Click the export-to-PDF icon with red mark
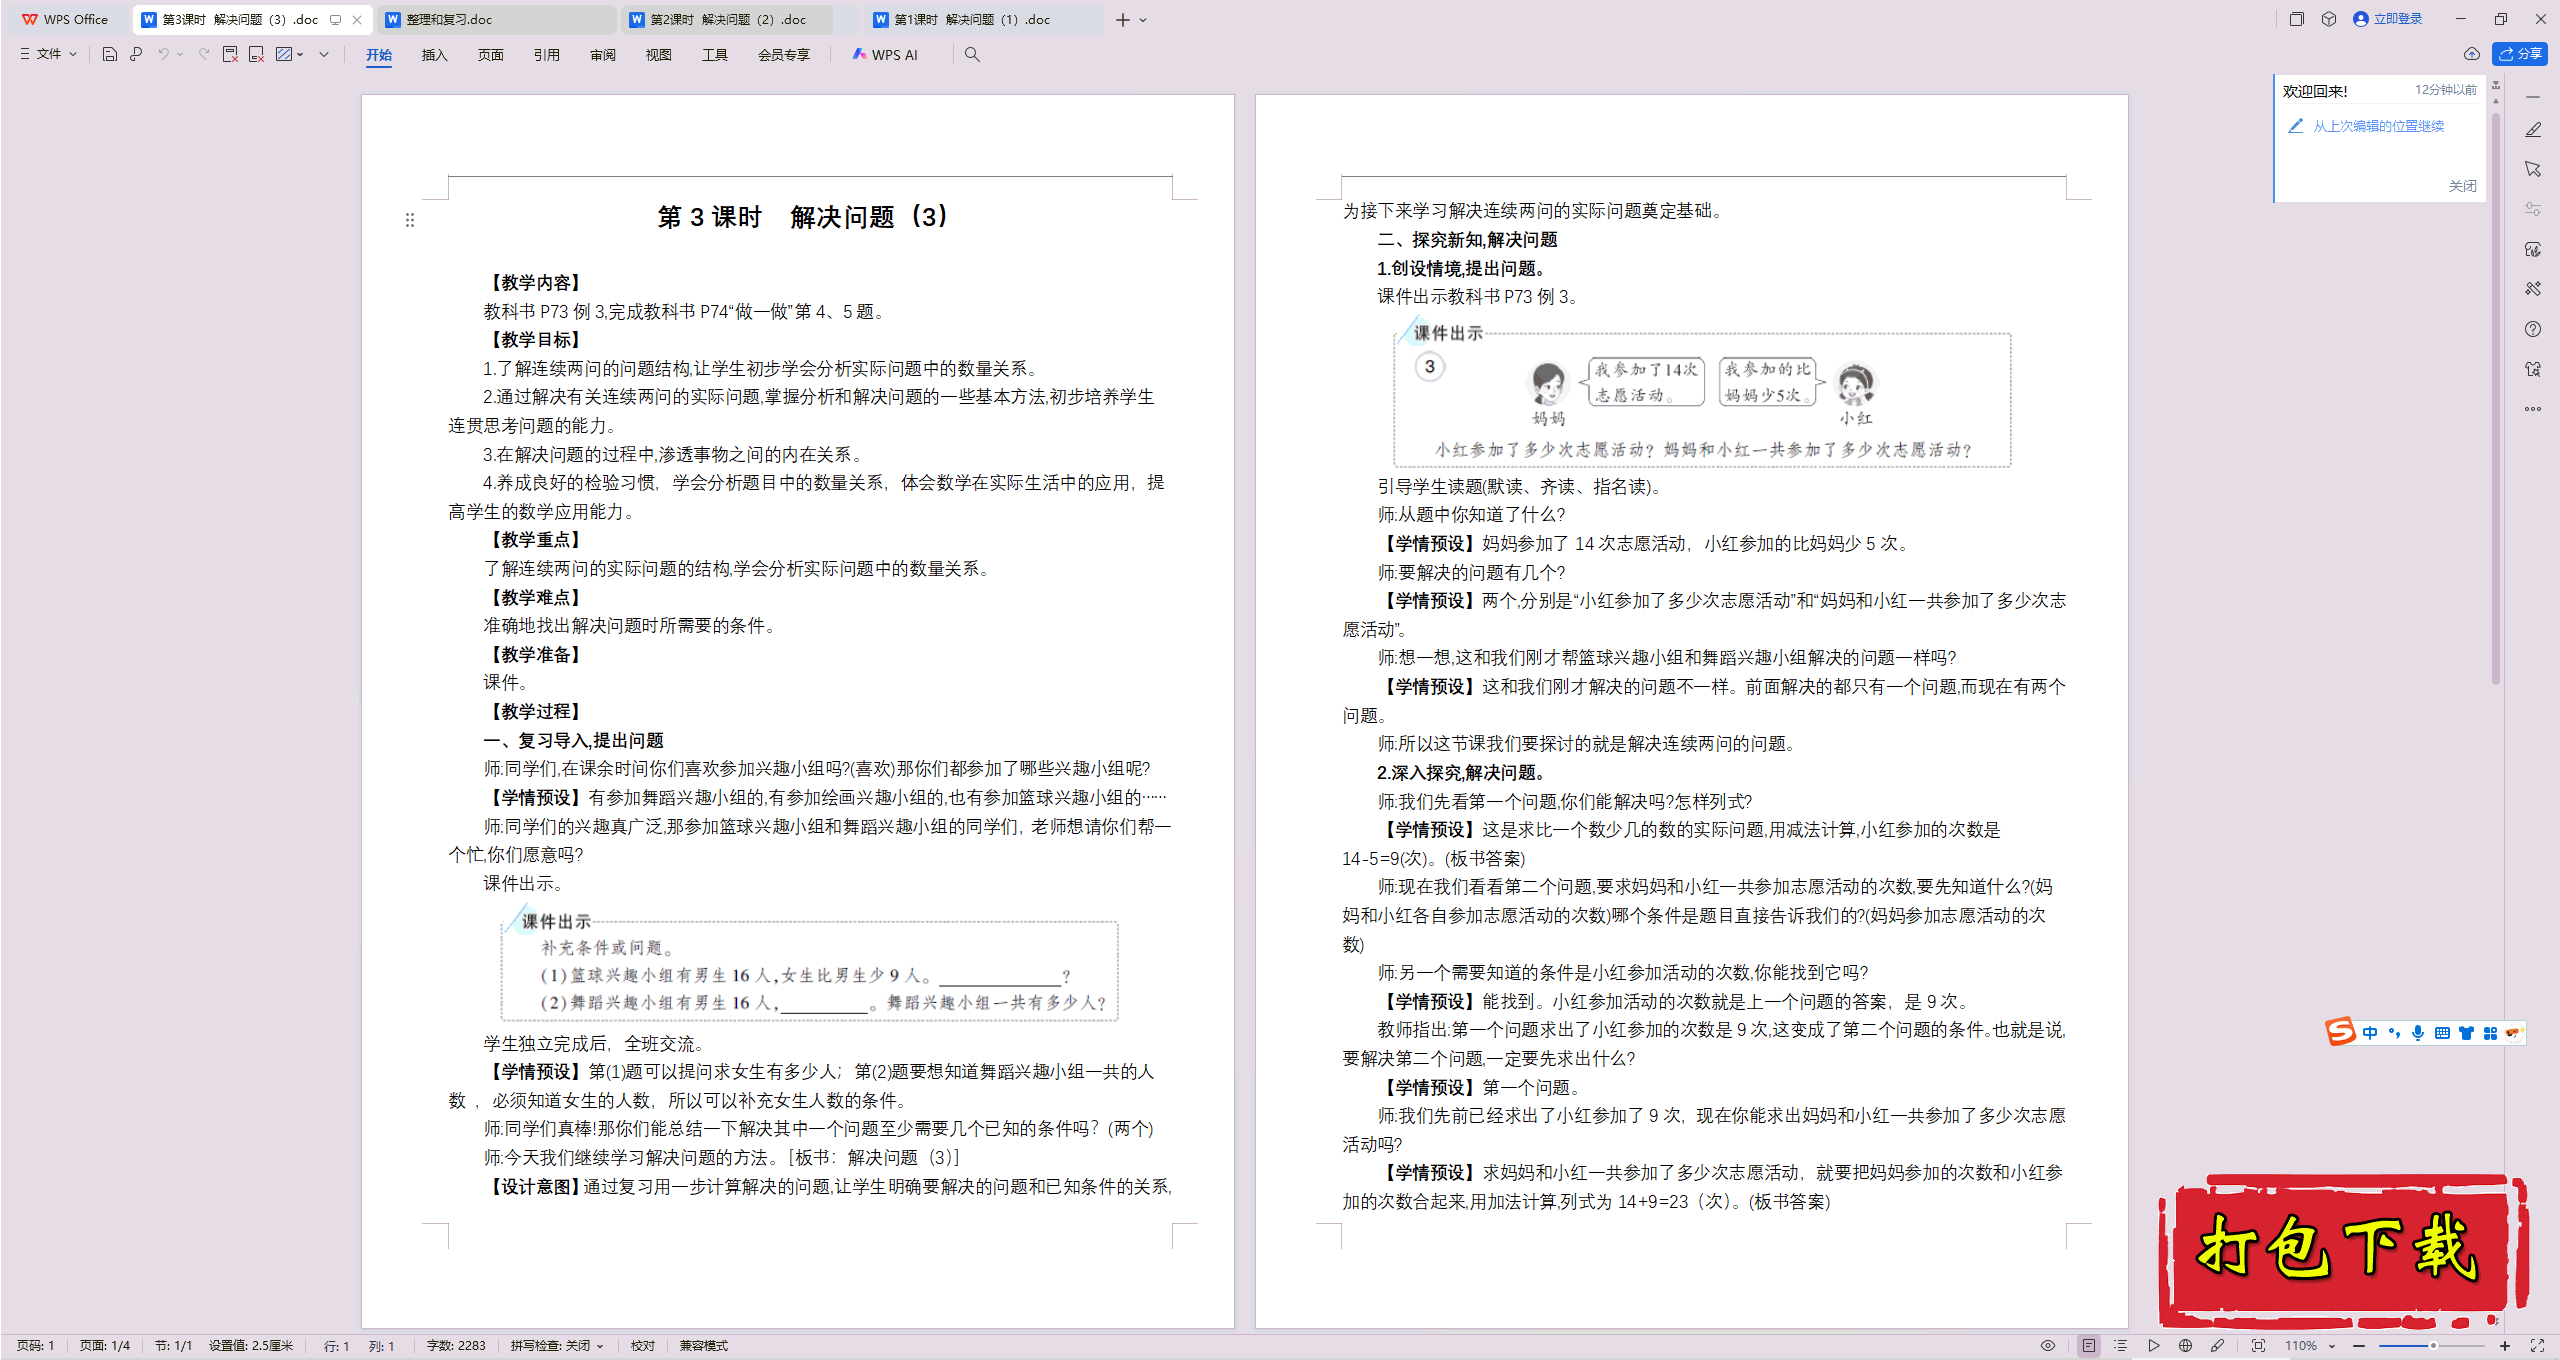This screenshot has height=1360, width=2560. (x=230, y=54)
